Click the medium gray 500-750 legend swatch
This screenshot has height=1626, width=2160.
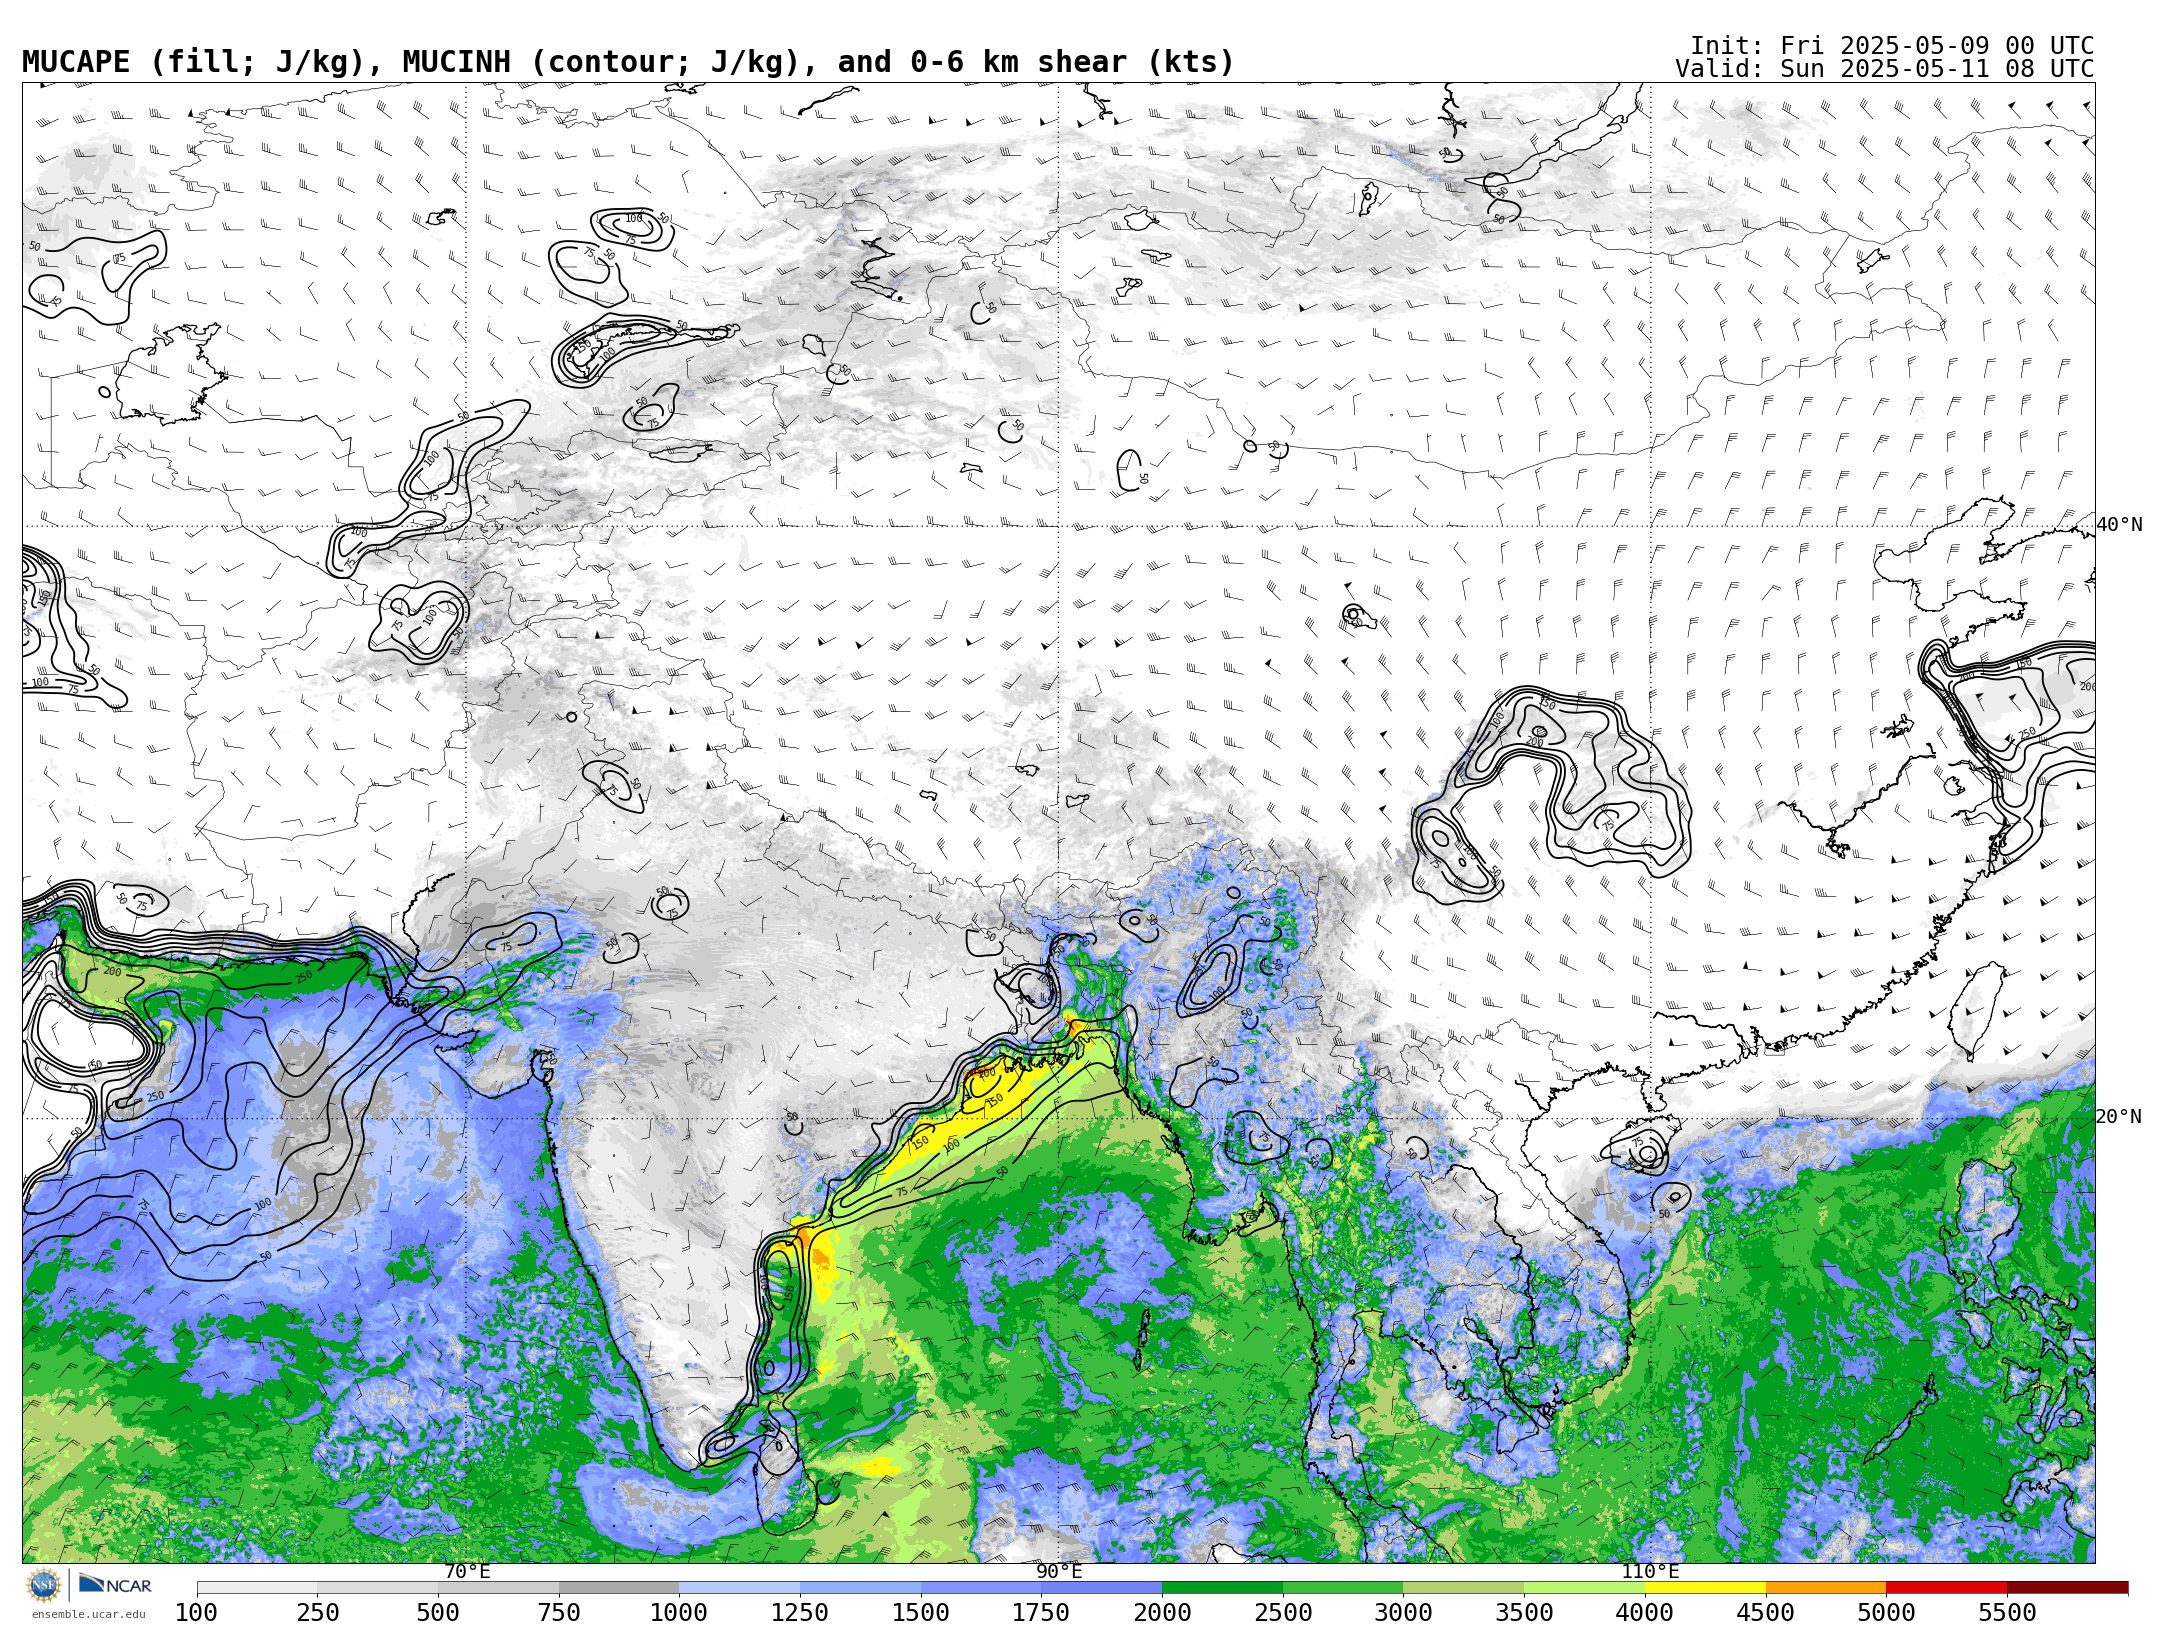[498, 1588]
